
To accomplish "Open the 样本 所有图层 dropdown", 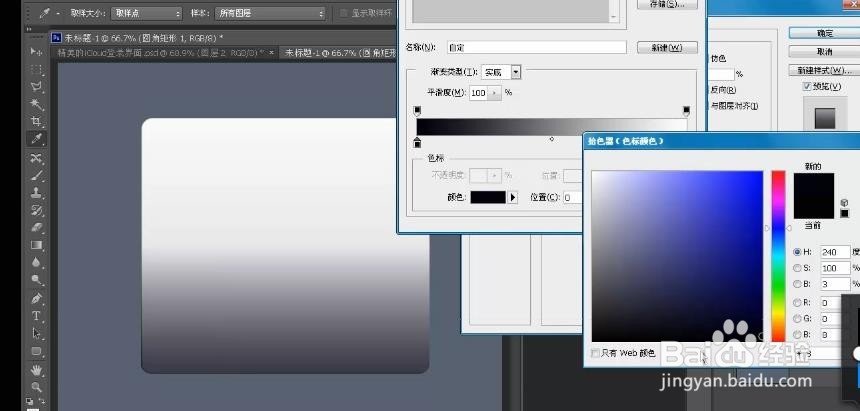I will pos(270,13).
